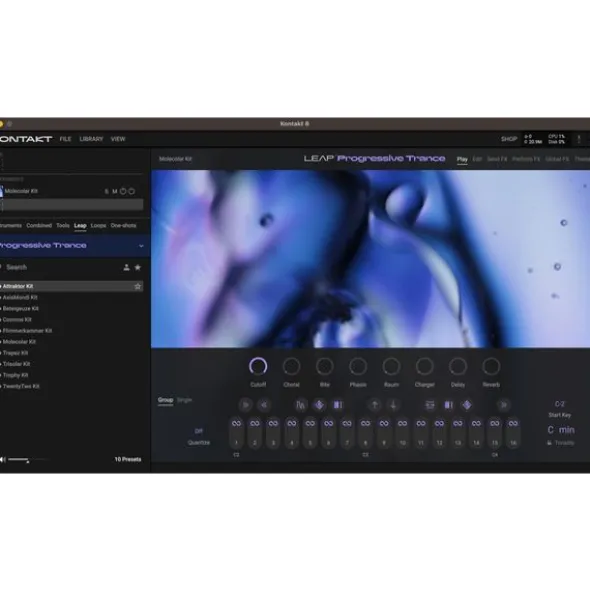Open the min scale selector
Image resolution: width=590 pixels, height=591 pixels.
point(567,430)
